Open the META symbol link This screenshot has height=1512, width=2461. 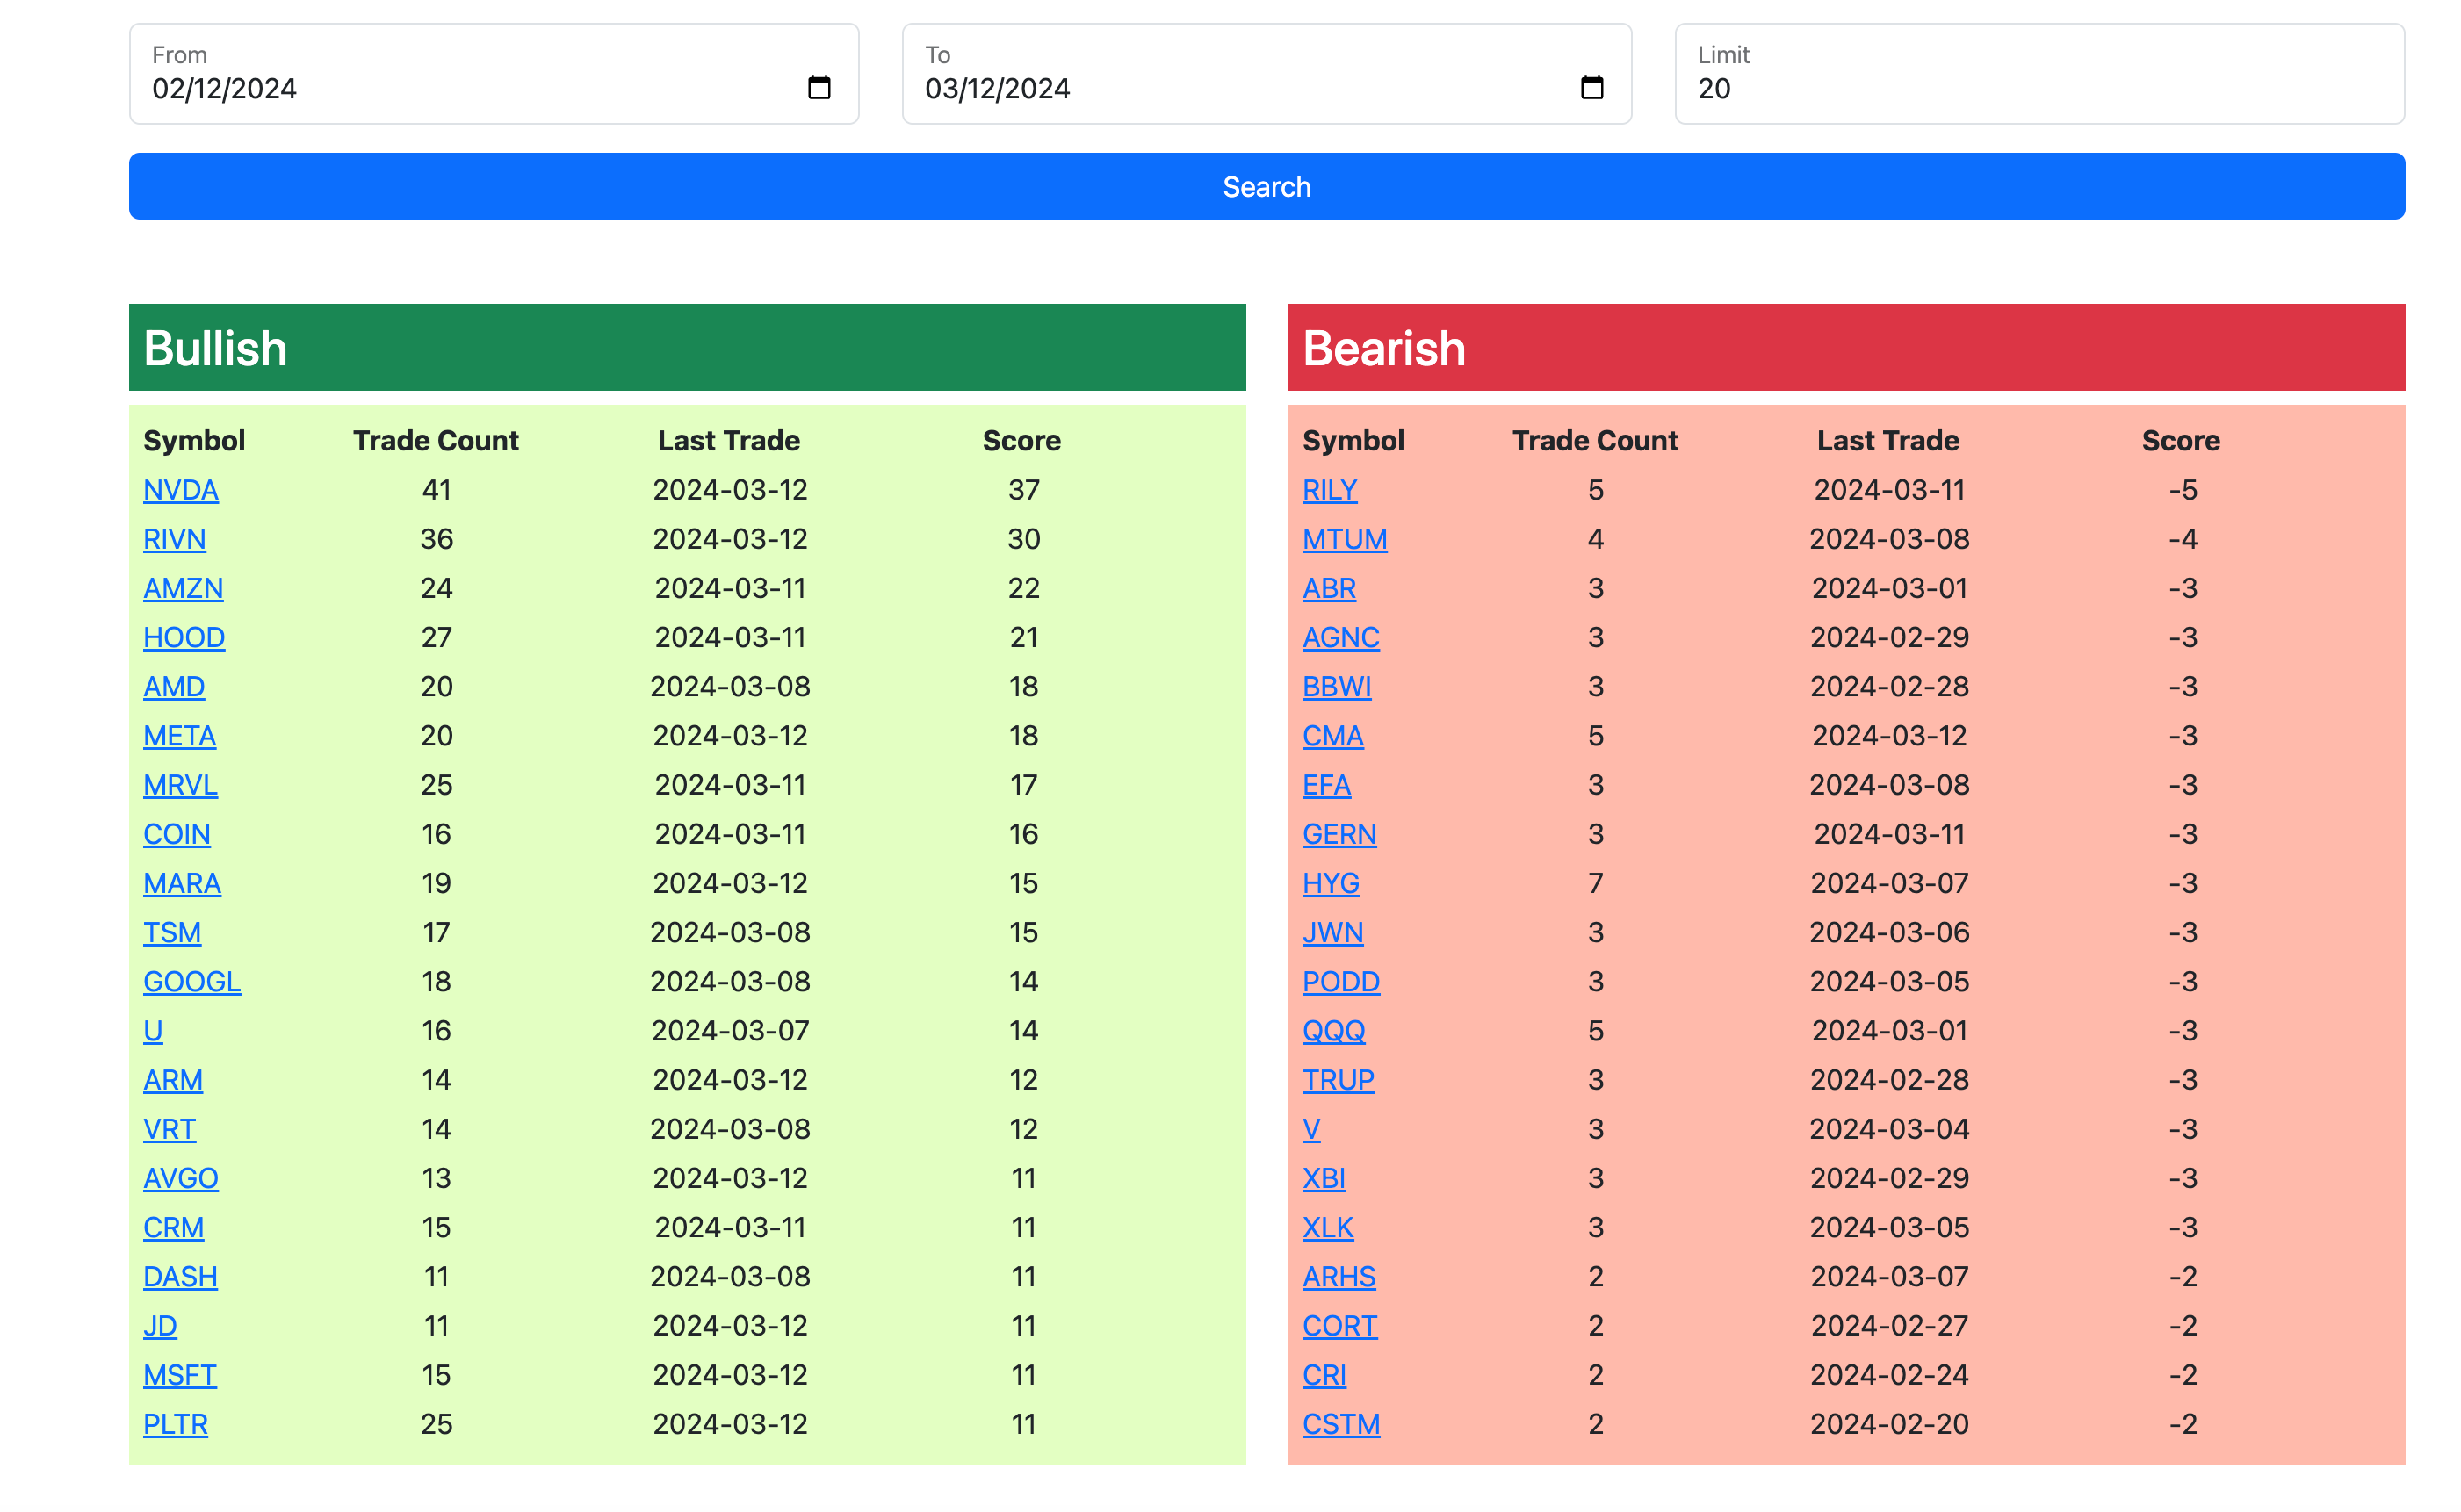[x=180, y=735]
